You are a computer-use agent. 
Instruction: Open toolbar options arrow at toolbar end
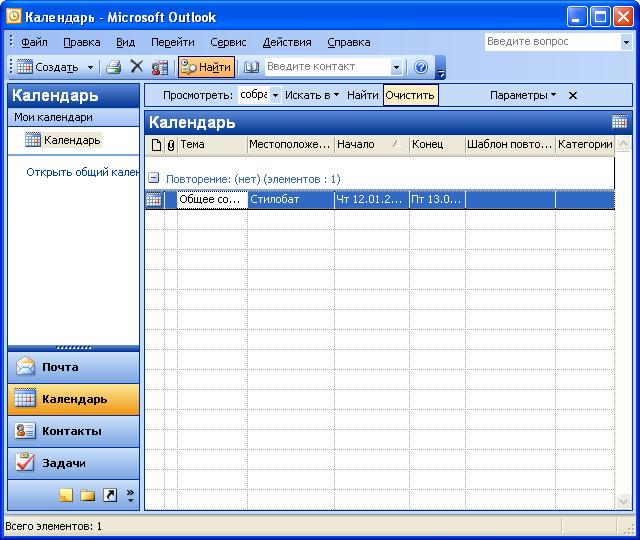coord(440,67)
